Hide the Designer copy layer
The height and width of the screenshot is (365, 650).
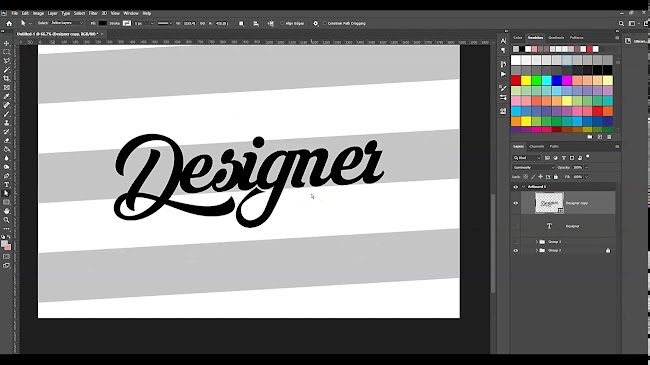point(516,203)
